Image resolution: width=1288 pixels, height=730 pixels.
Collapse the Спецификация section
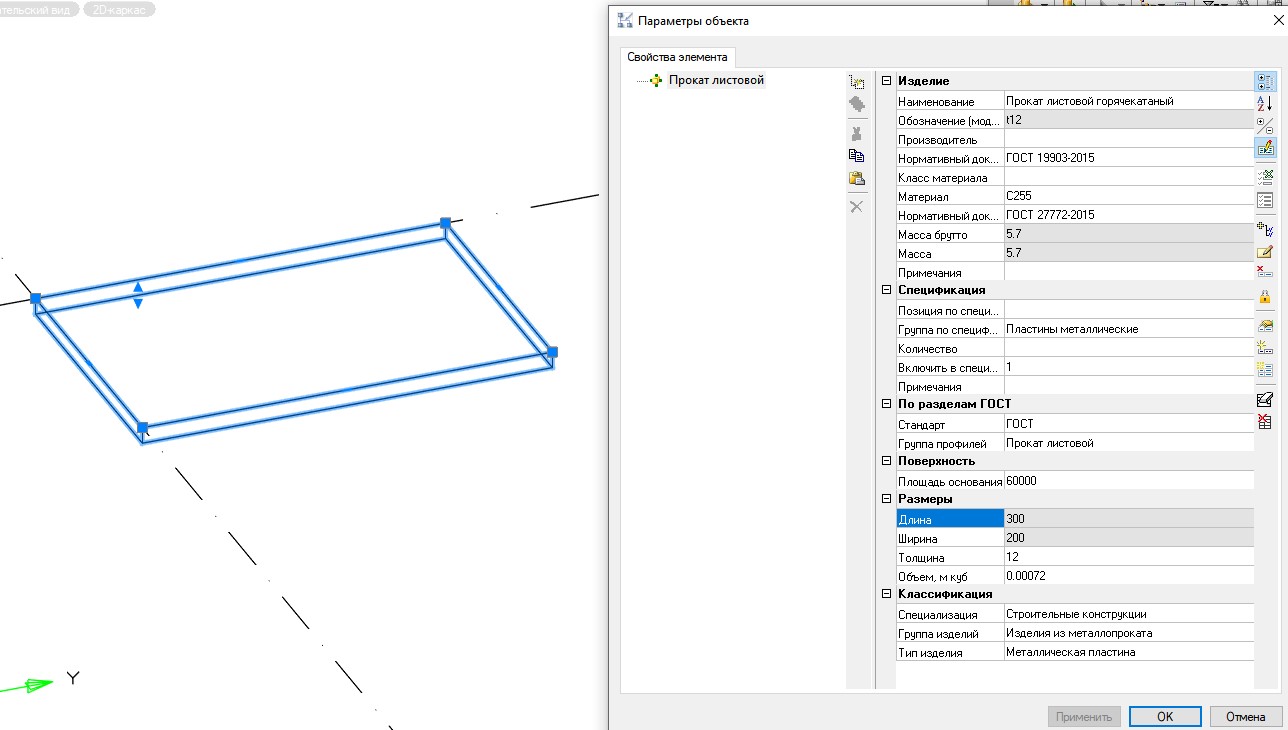point(886,290)
